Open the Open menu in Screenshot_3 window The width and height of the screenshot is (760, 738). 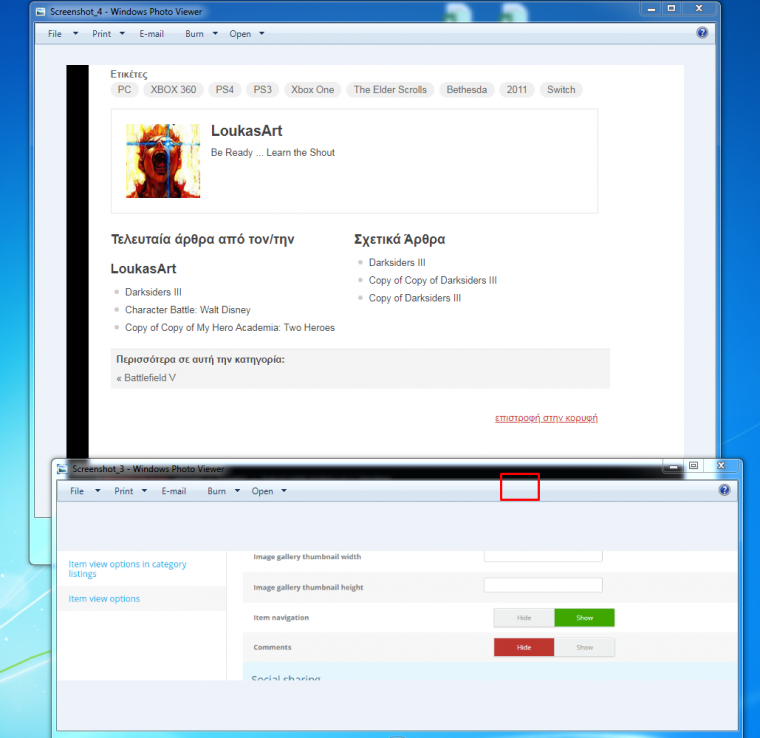pos(262,491)
